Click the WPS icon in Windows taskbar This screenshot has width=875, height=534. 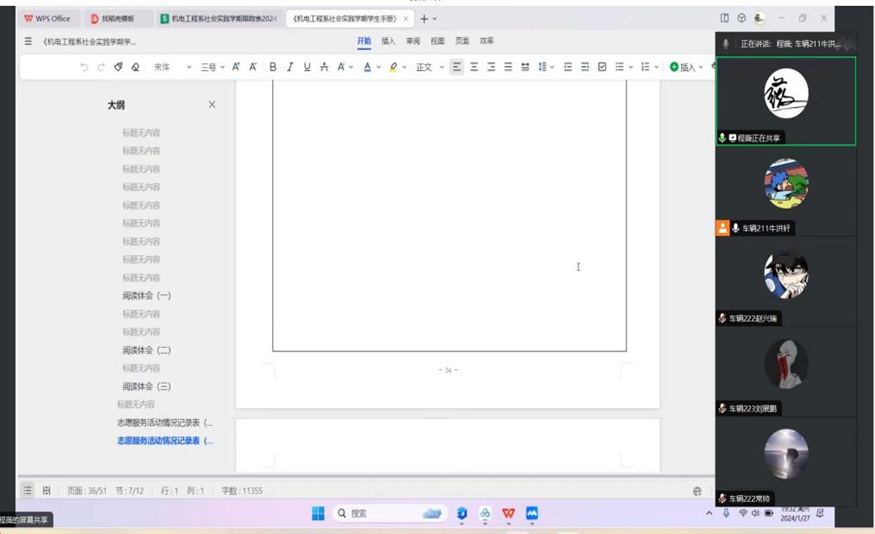click(508, 513)
